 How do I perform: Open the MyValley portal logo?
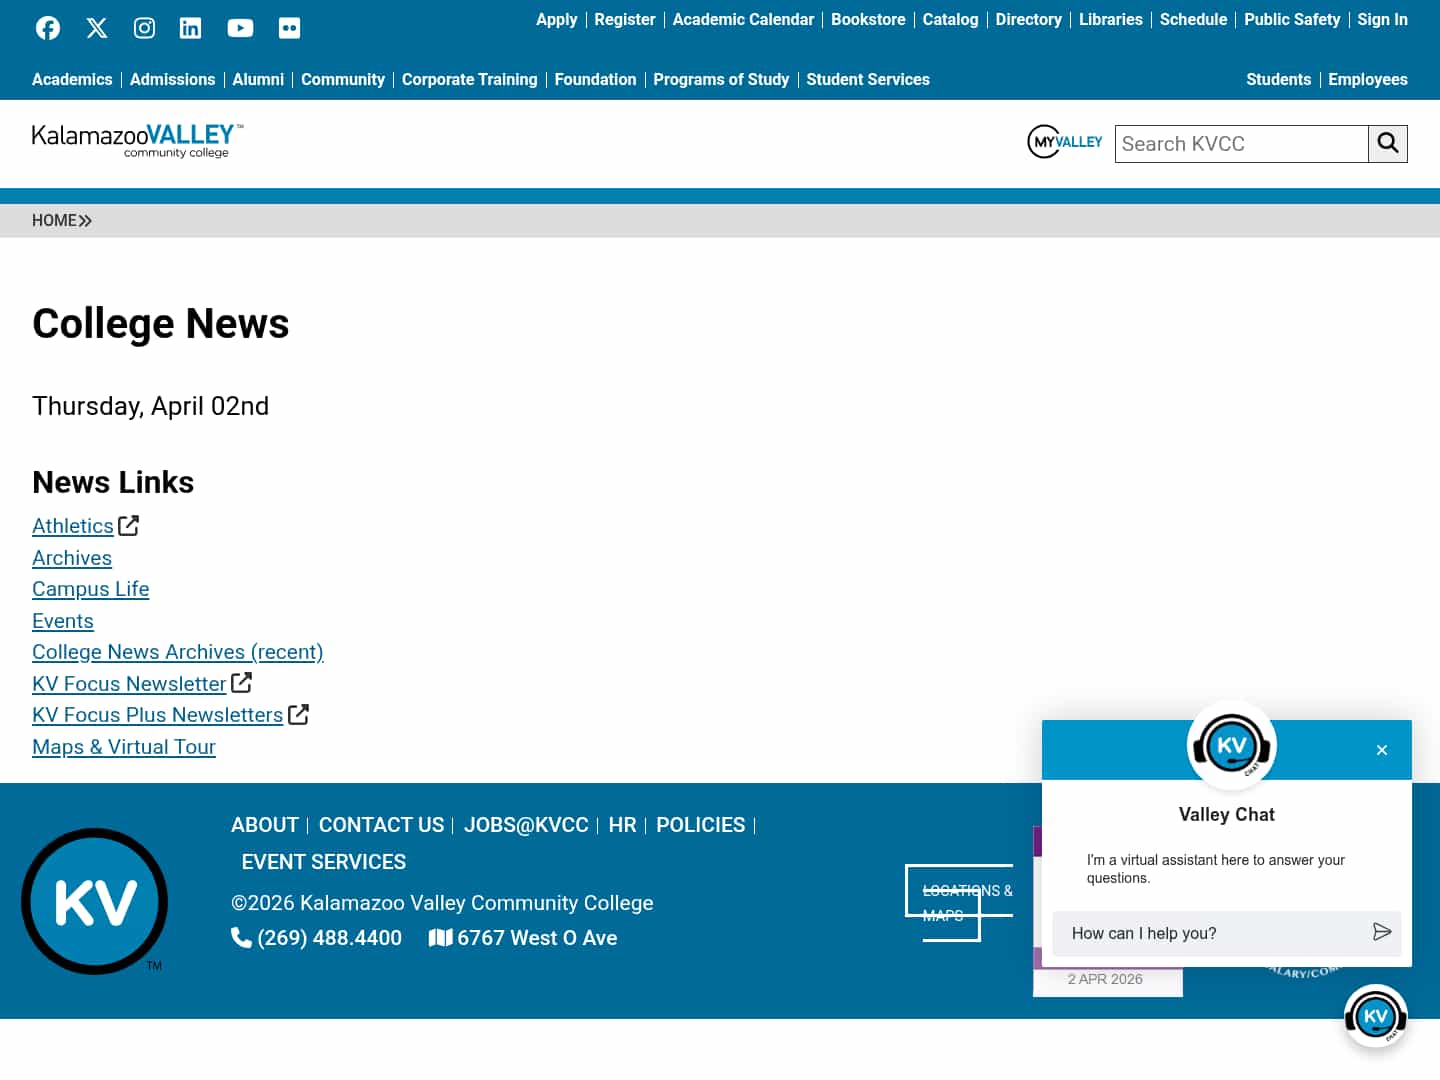click(x=1064, y=141)
